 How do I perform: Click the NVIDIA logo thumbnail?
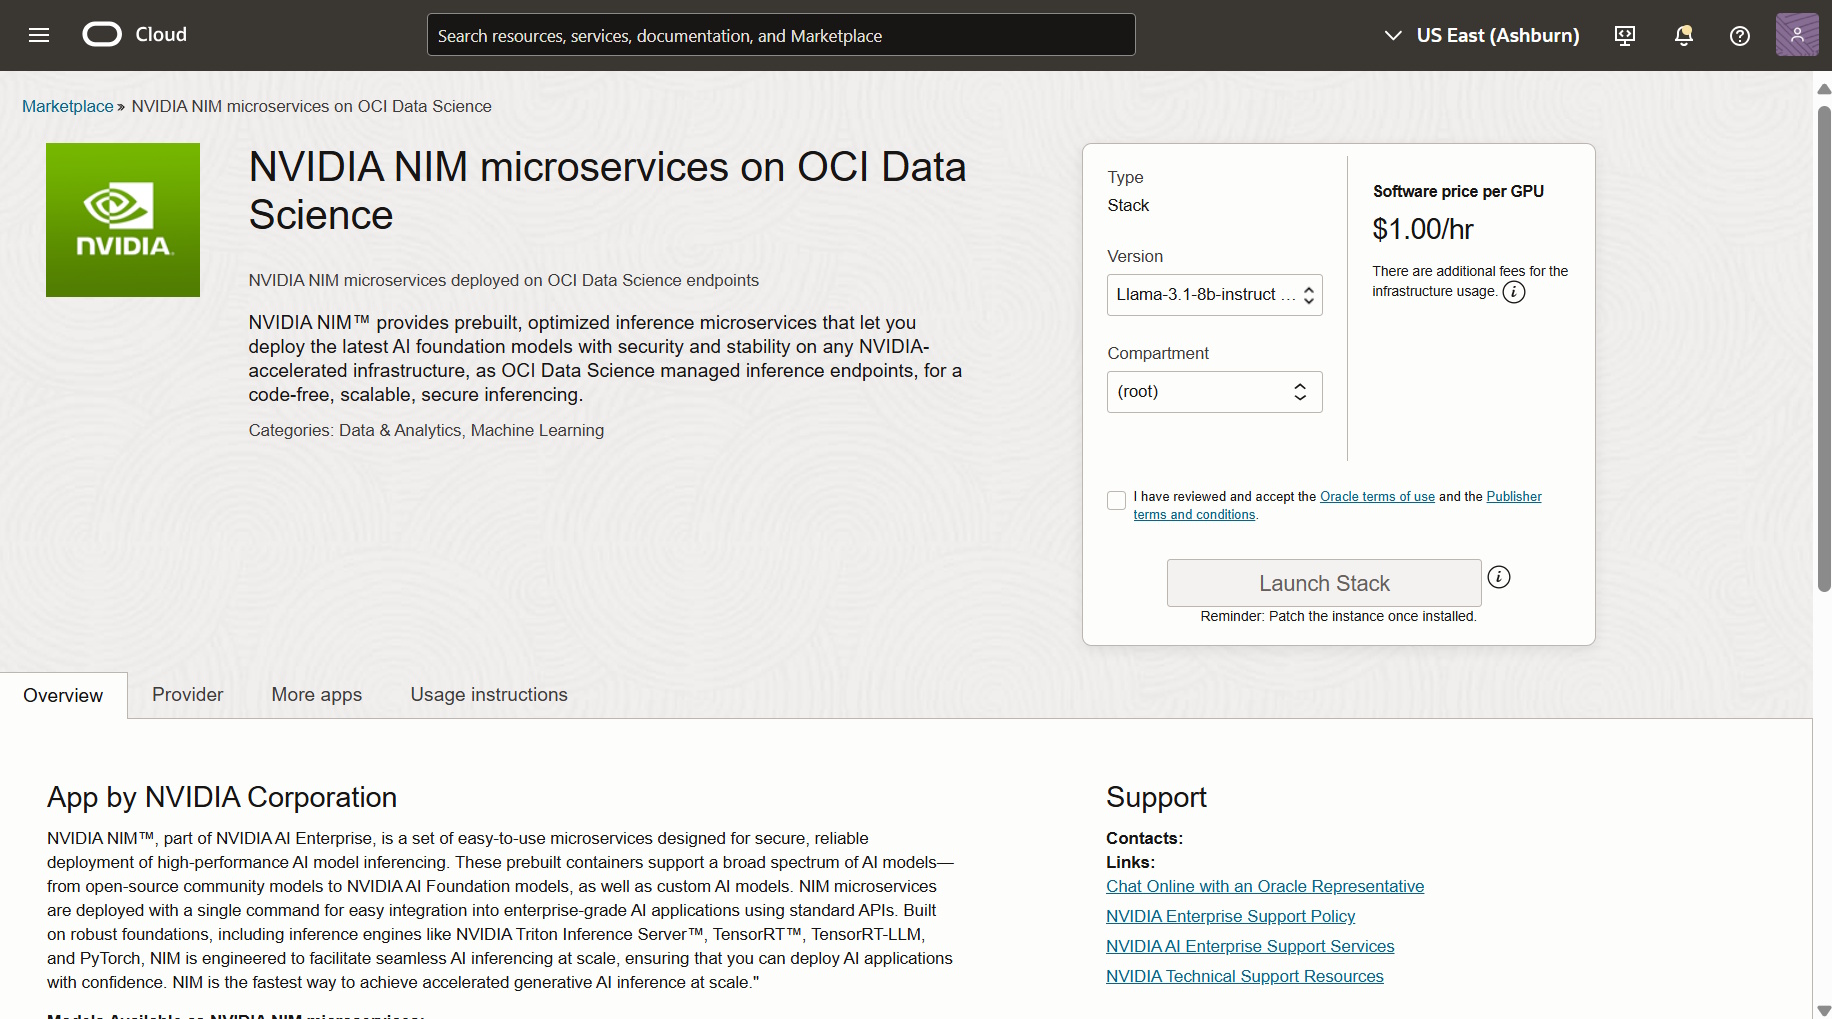123,220
